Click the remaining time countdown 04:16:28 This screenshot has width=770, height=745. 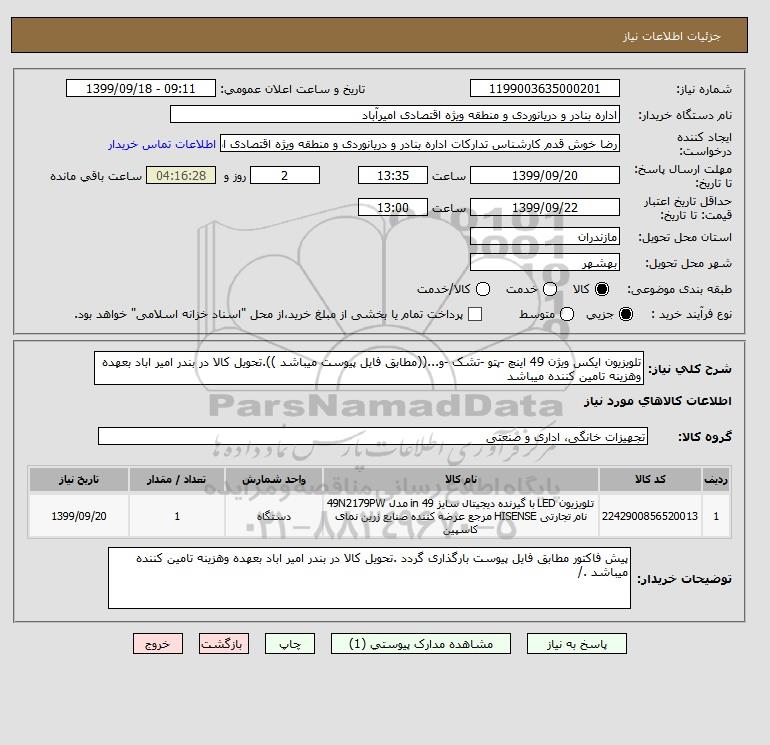(x=181, y=175)
